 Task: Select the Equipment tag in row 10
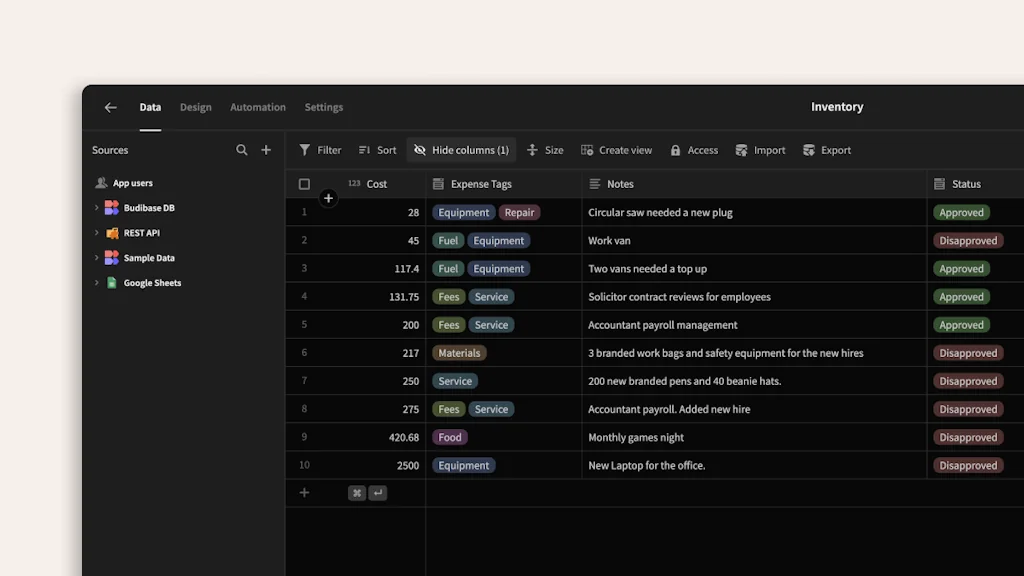coord(463,464)
